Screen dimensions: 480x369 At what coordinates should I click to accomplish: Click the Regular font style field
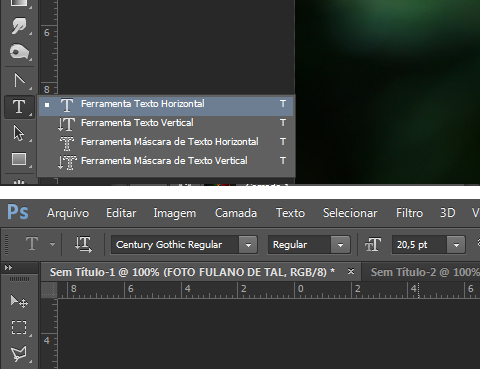pyautogui.click(x=300, y=245)
